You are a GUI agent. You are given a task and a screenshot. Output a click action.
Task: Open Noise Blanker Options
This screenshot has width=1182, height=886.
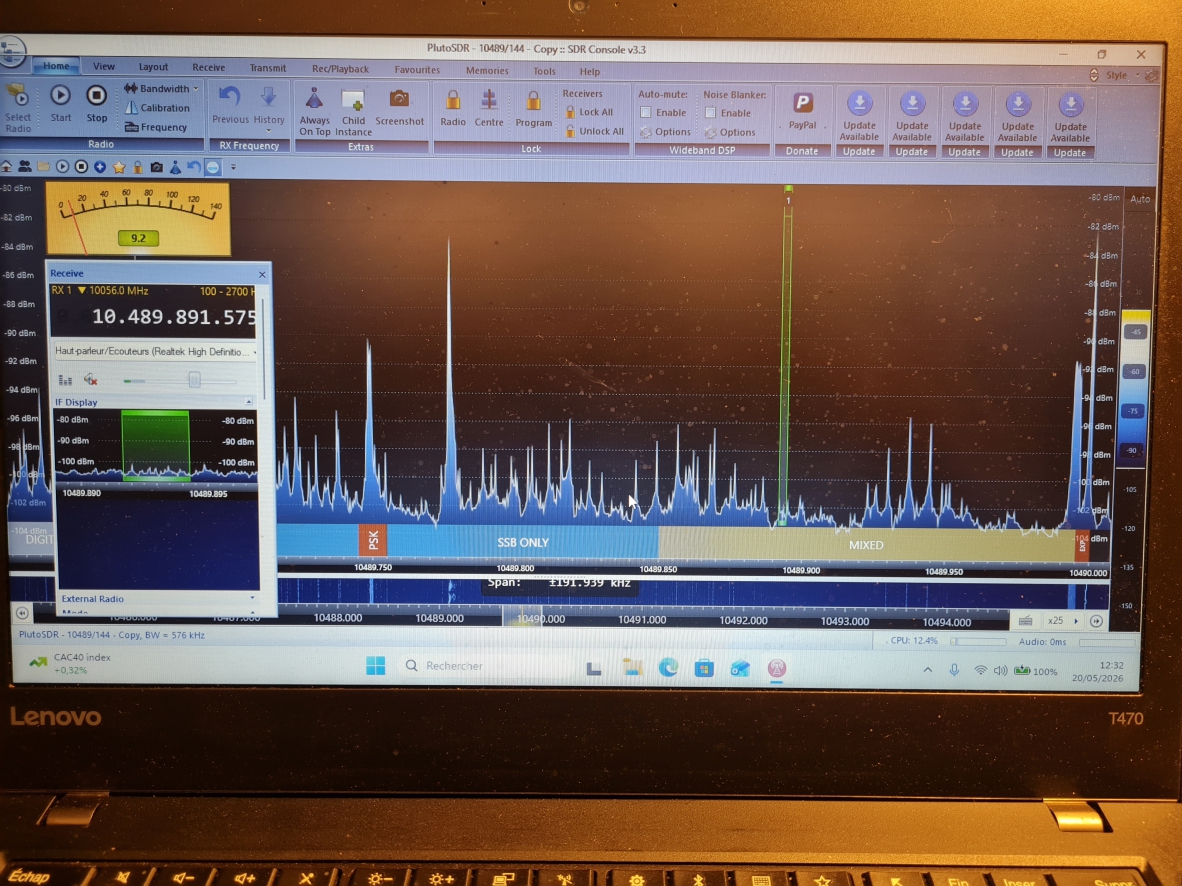730,133
